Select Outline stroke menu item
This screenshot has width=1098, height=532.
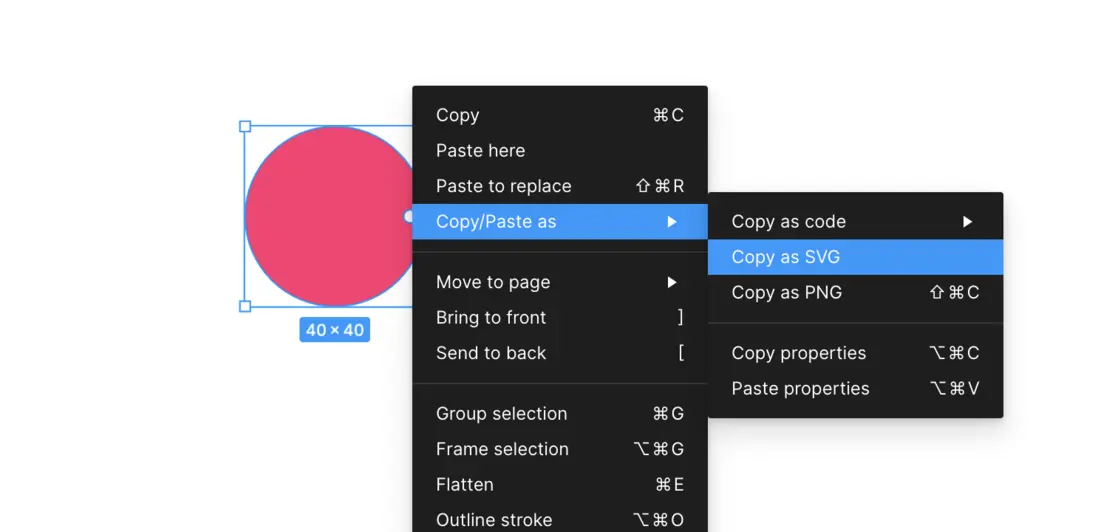pos(494,520)
